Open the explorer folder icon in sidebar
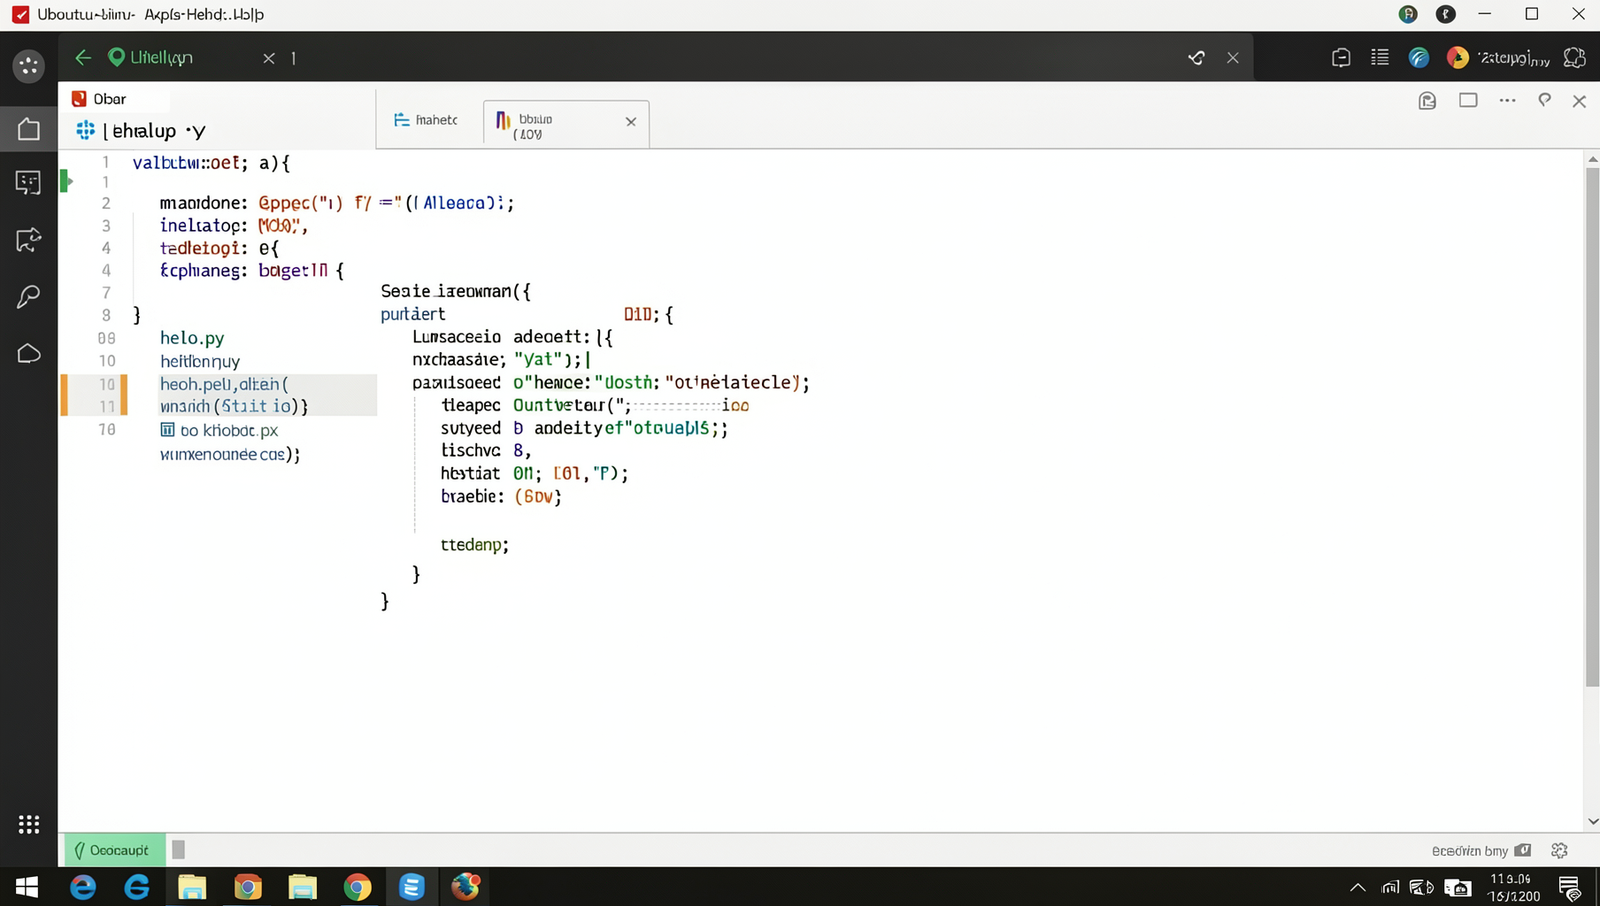 pos(28,129)
